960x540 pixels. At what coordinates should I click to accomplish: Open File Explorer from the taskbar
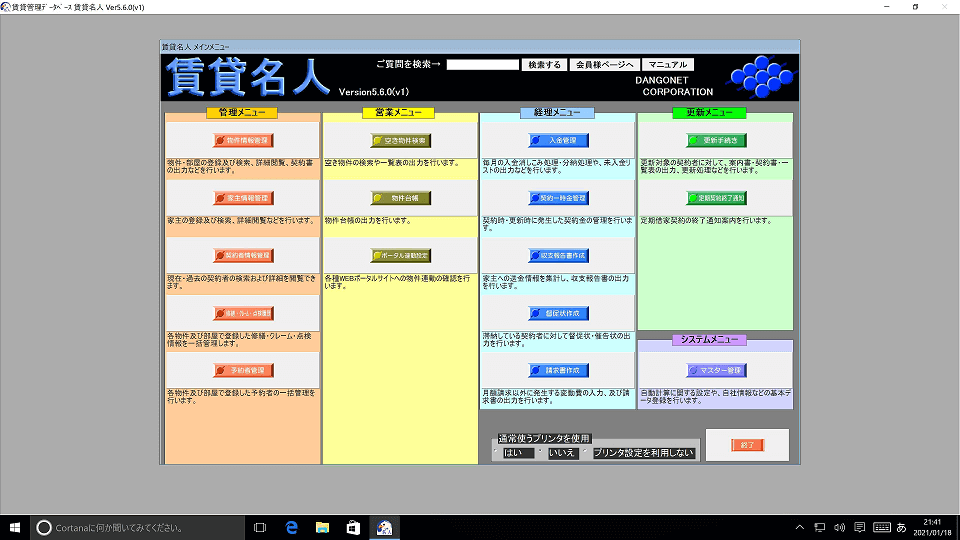pyautogui.click(x=323, y=527)
